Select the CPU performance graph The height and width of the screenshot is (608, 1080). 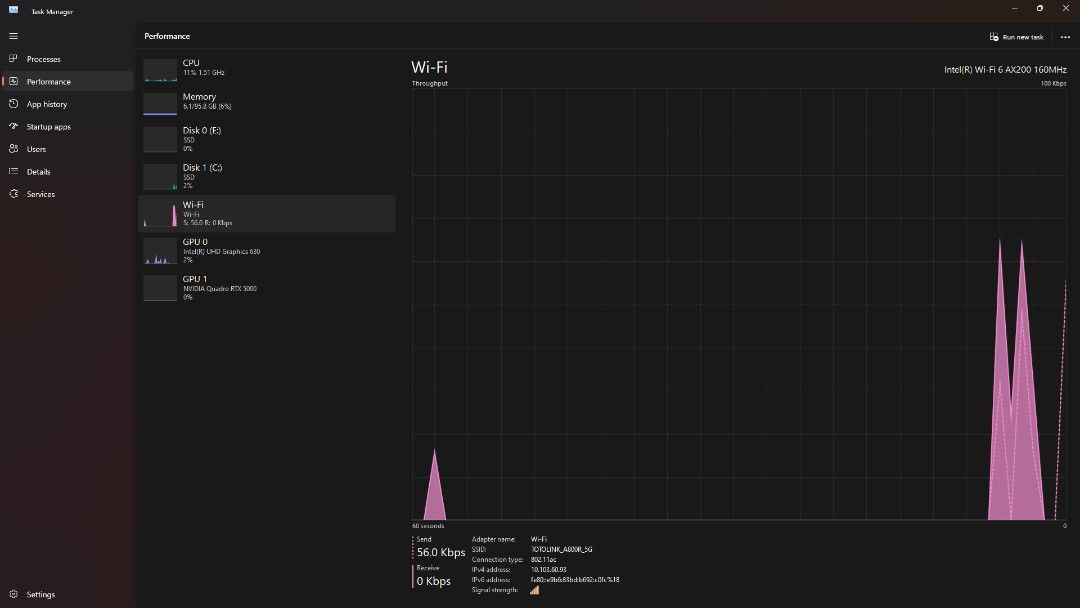[160, 70]
